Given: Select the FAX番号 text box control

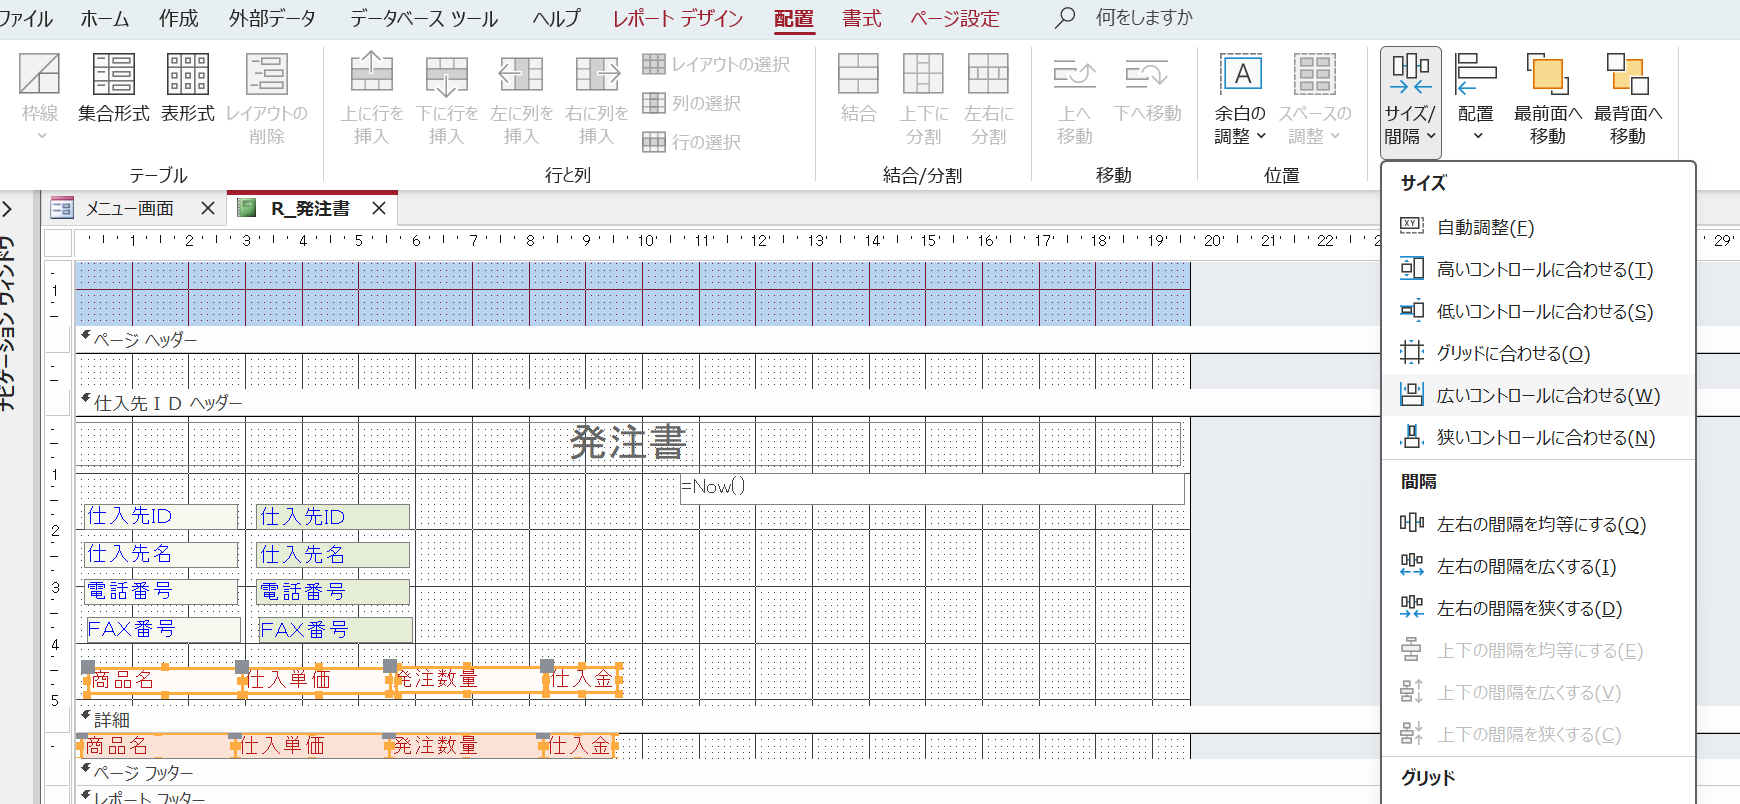Looking at the screenshot, I should pos(334,629).
